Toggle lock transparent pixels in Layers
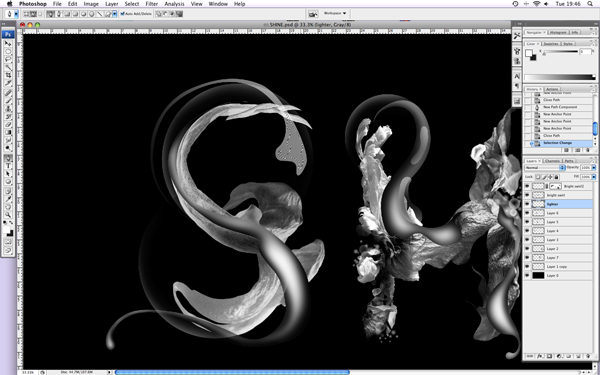The width and height of the screenshot is (600, 375). tap(538, 177)
